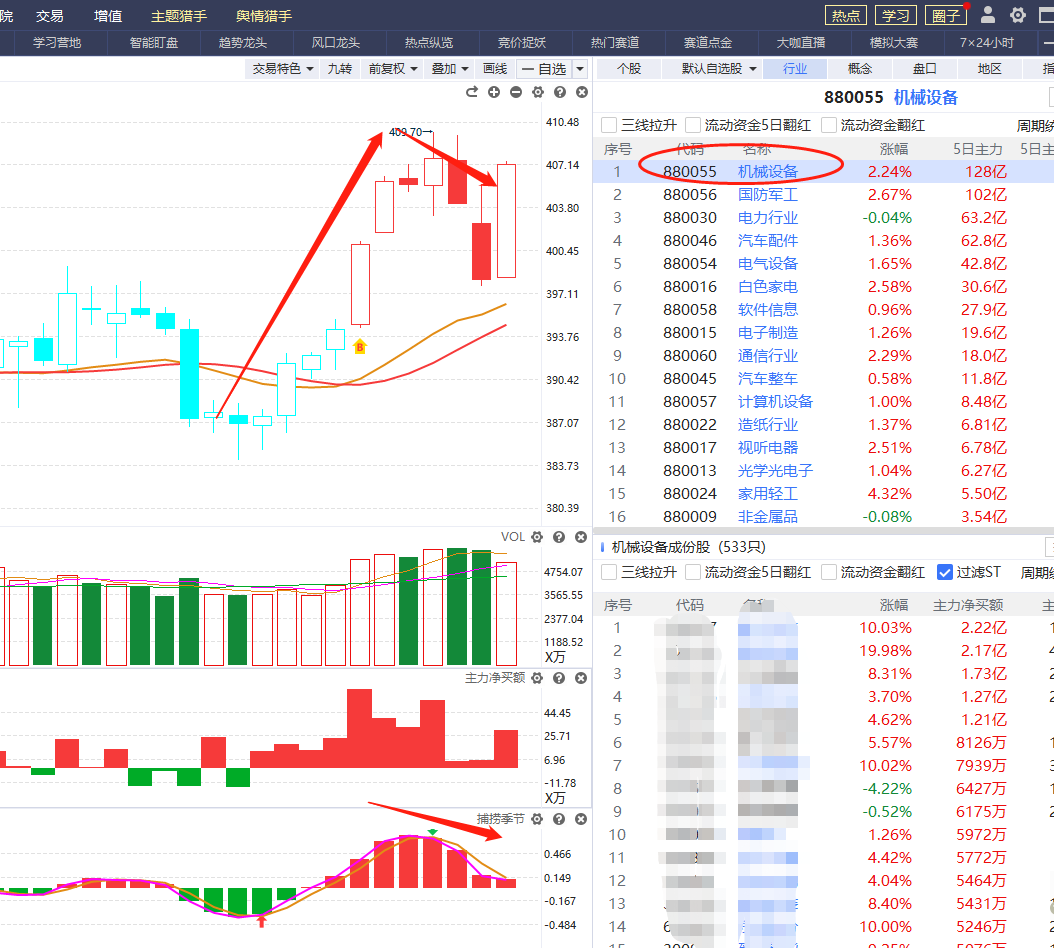Click the chart refresh arrow icon

click(x=472, y=92)
